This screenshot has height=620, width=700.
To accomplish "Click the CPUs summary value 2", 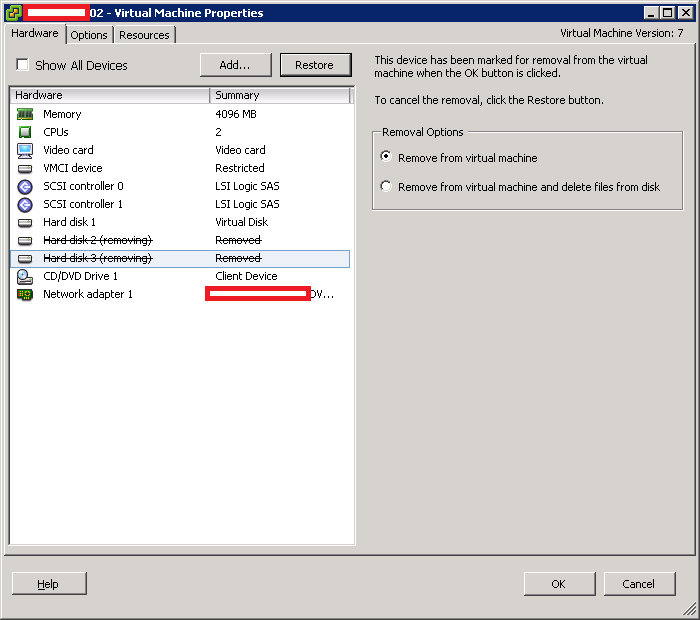I will [218, 132].
